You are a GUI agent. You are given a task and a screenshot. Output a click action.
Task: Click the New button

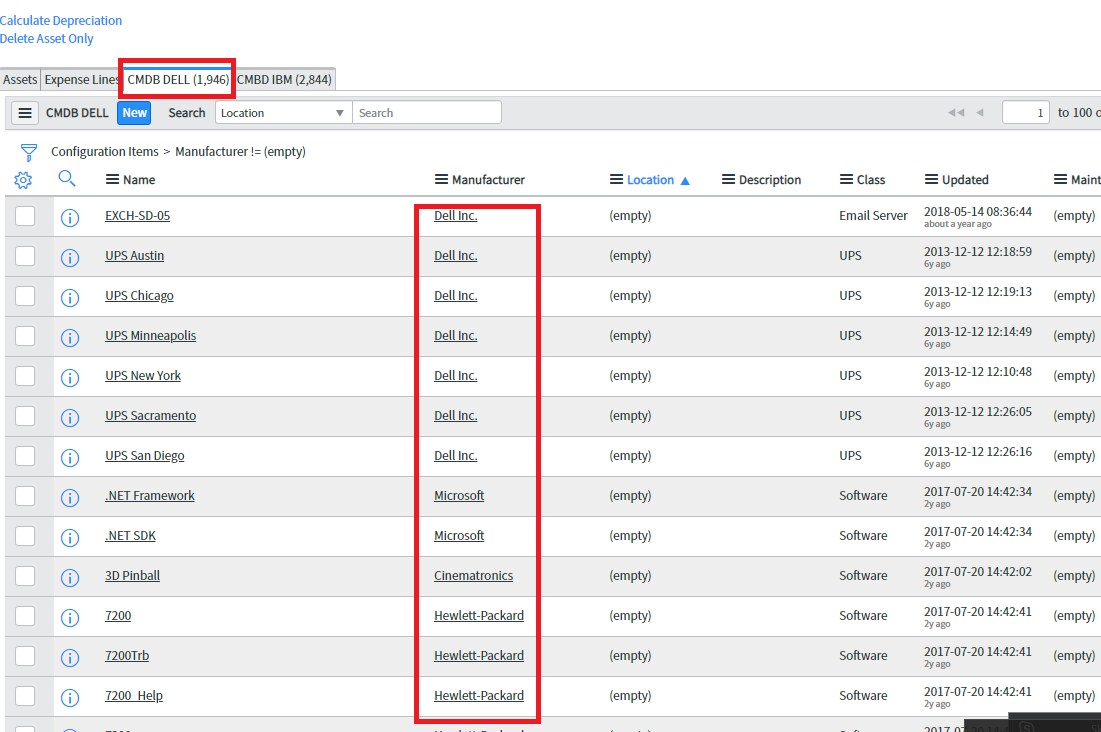134,112
